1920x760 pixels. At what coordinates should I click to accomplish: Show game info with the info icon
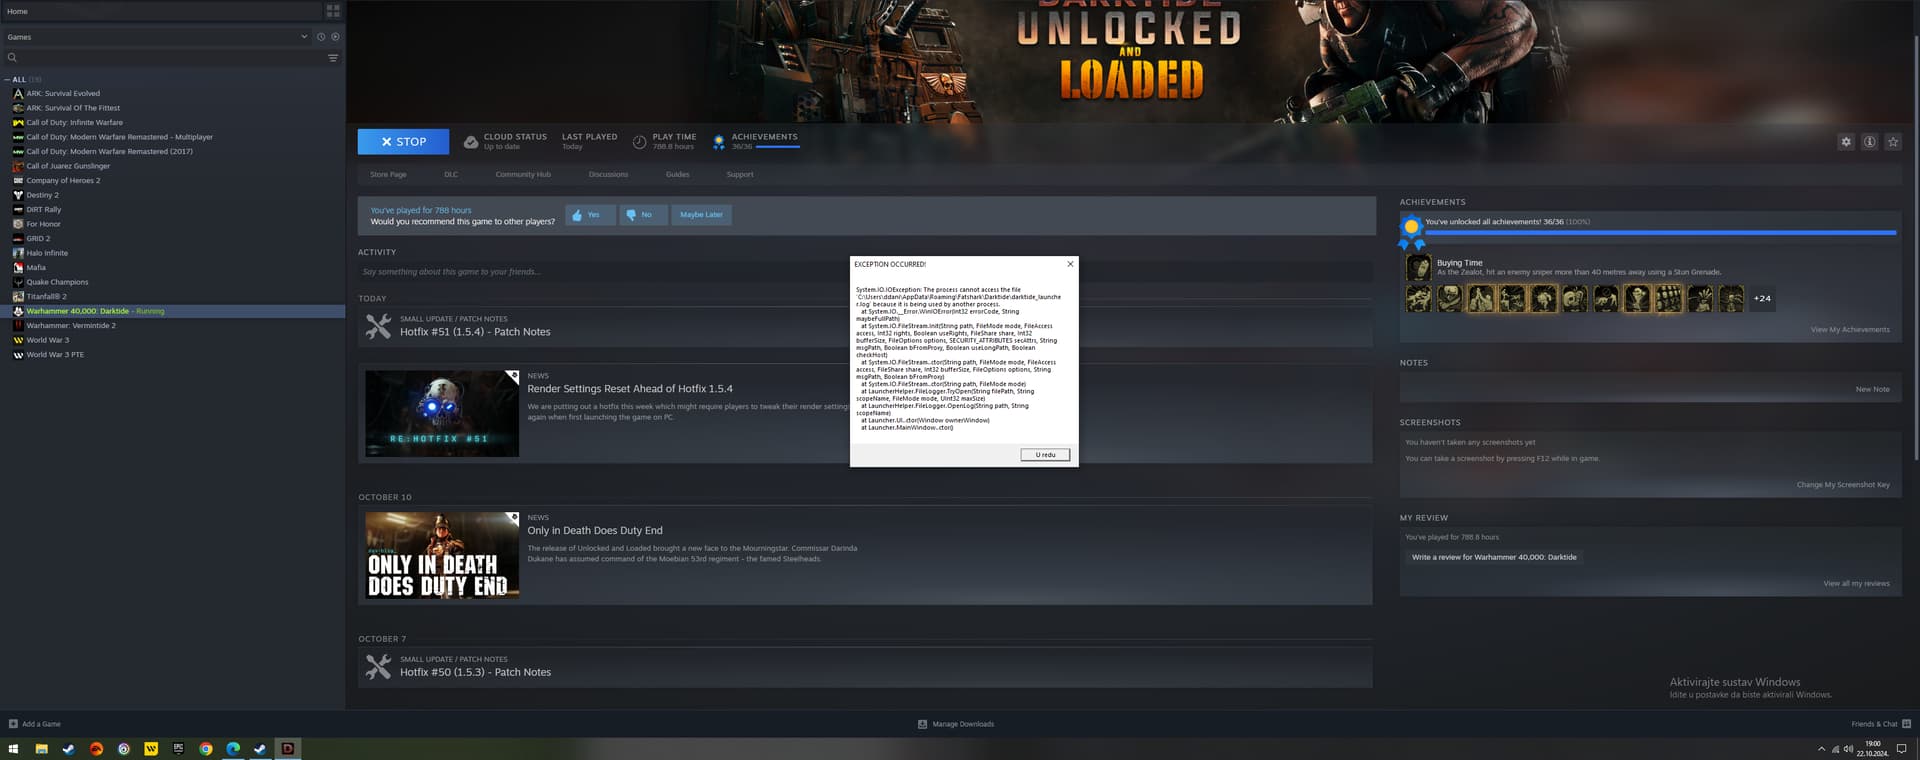[1869, 142]
